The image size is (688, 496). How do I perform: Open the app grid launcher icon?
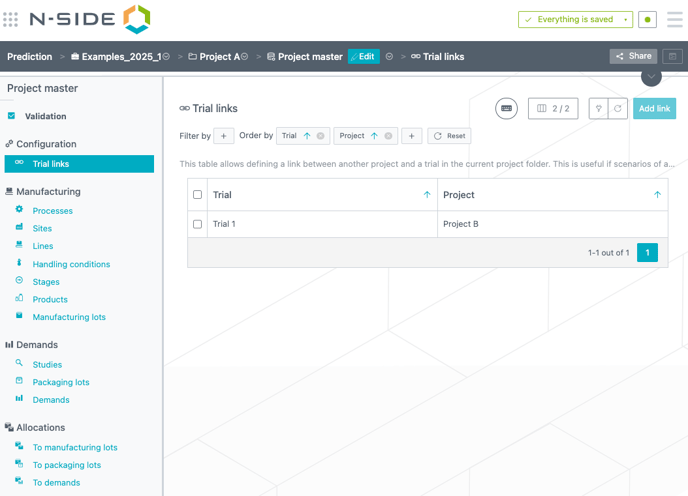(x=11, y=19)
